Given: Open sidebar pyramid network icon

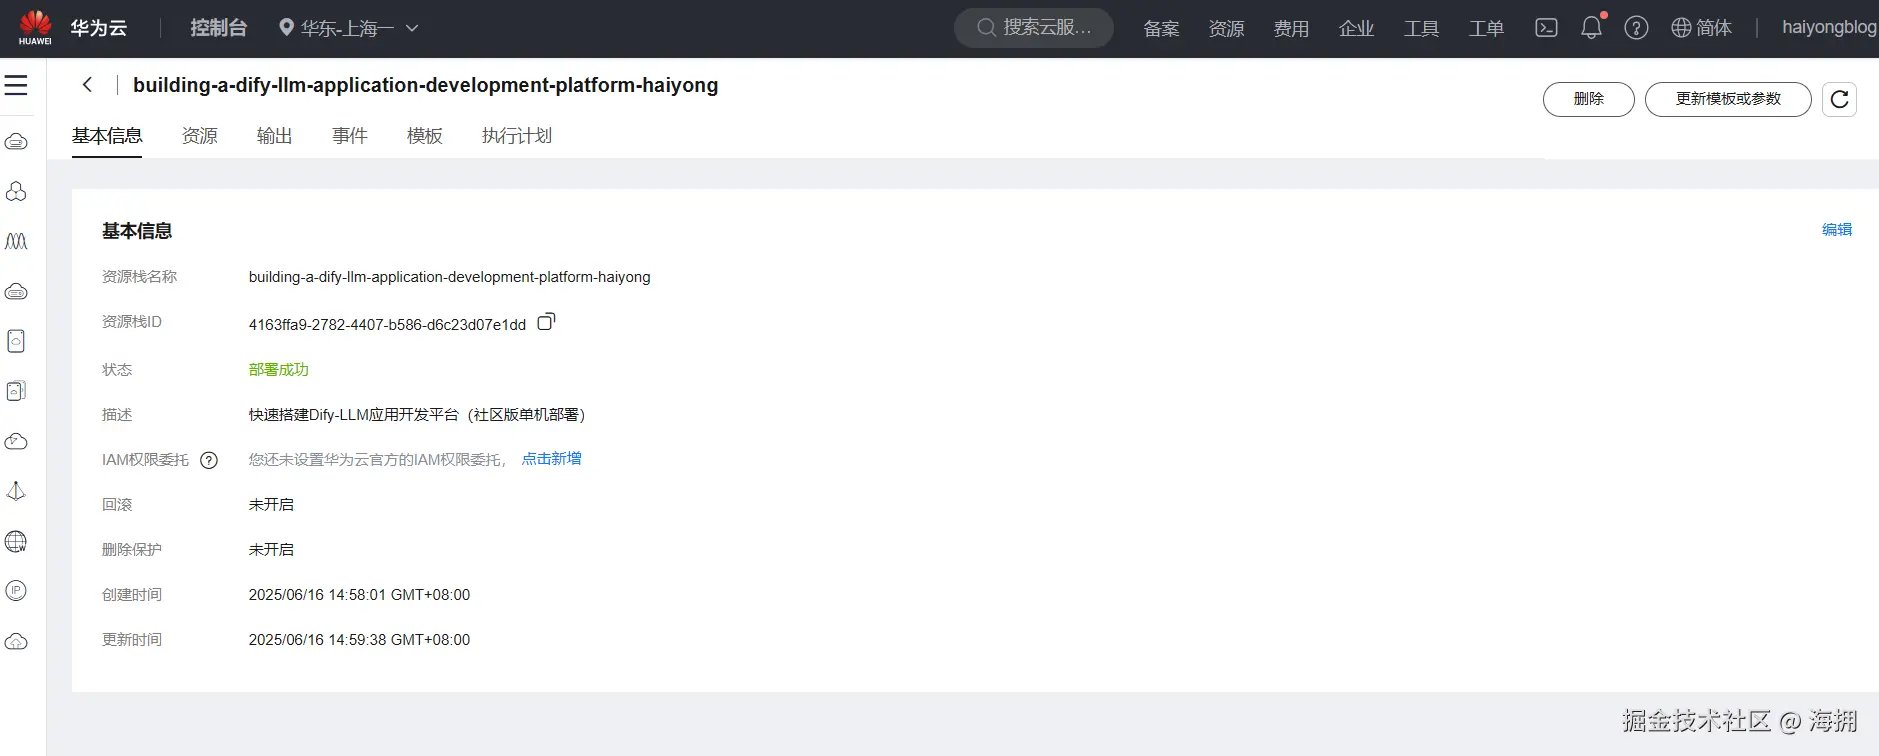Looking at the screenshot, I should point(16,491).
